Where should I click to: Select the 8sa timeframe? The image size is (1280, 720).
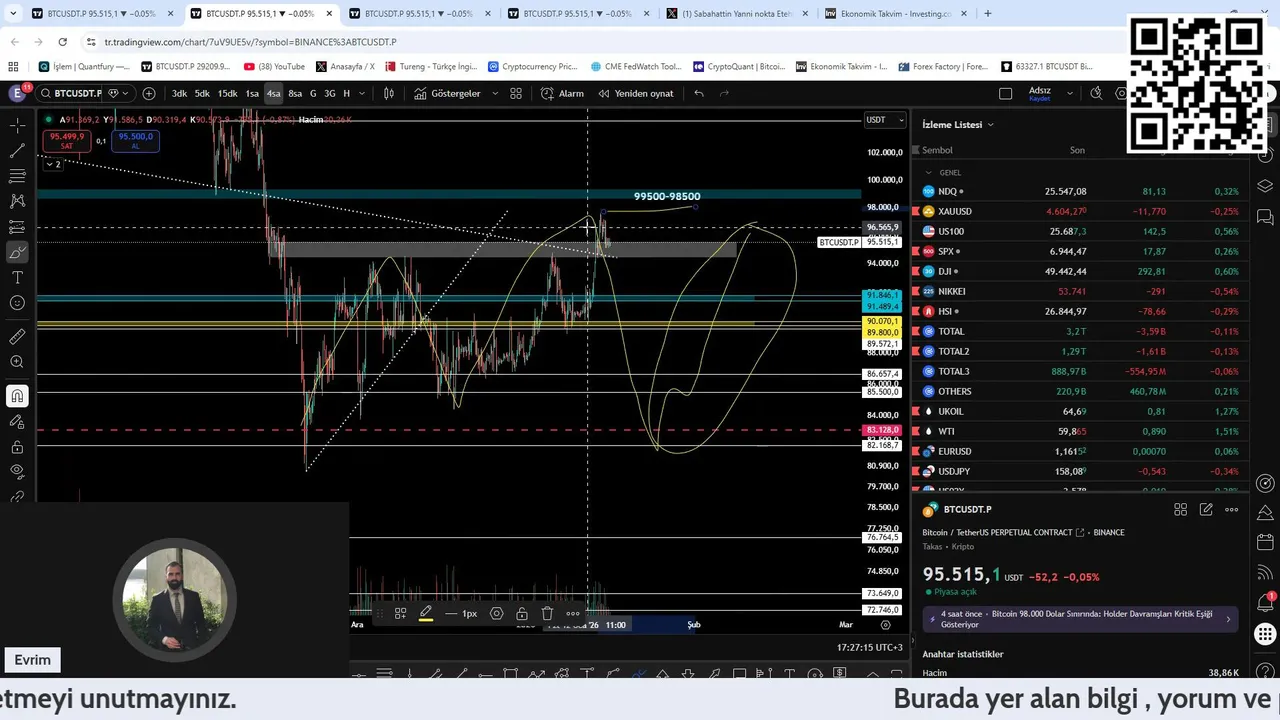coord(295,93)
